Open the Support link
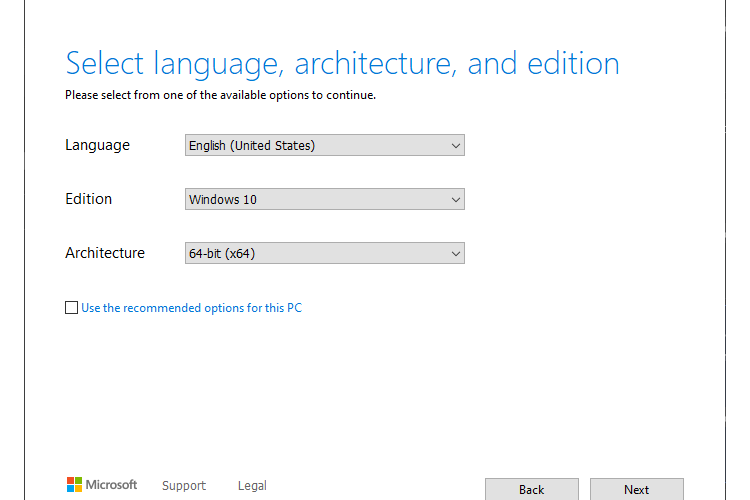The width and height of the screenshot is (750, 500). [x=184, y=486]
